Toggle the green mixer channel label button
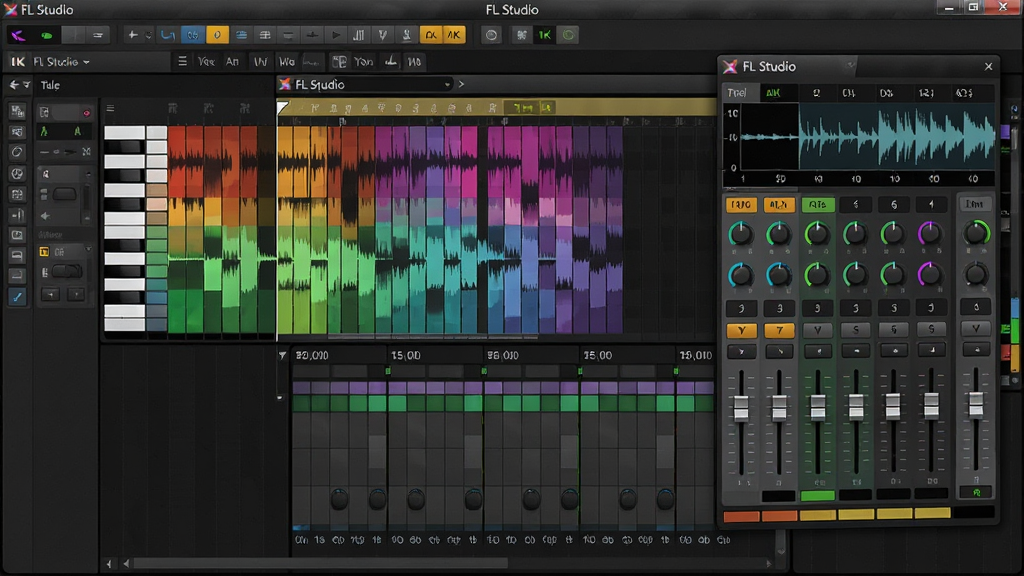The height and width of the screenshot is (576, 1024). click(x=818, y=204)
